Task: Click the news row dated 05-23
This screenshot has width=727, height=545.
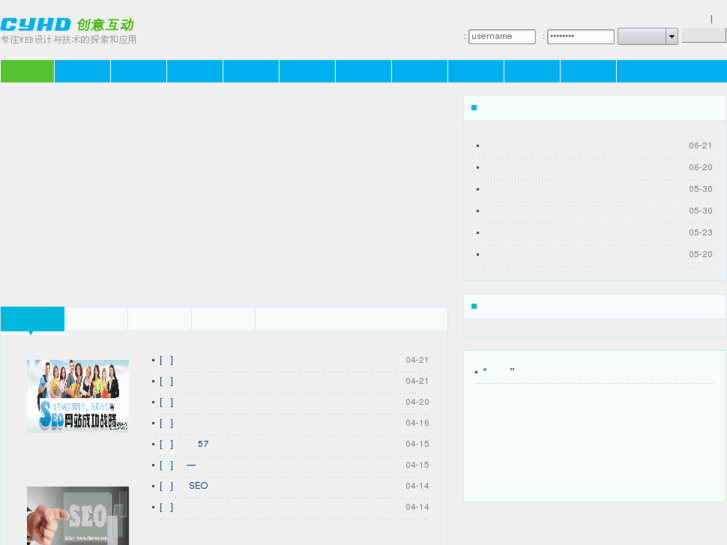Action: (594, 233)
